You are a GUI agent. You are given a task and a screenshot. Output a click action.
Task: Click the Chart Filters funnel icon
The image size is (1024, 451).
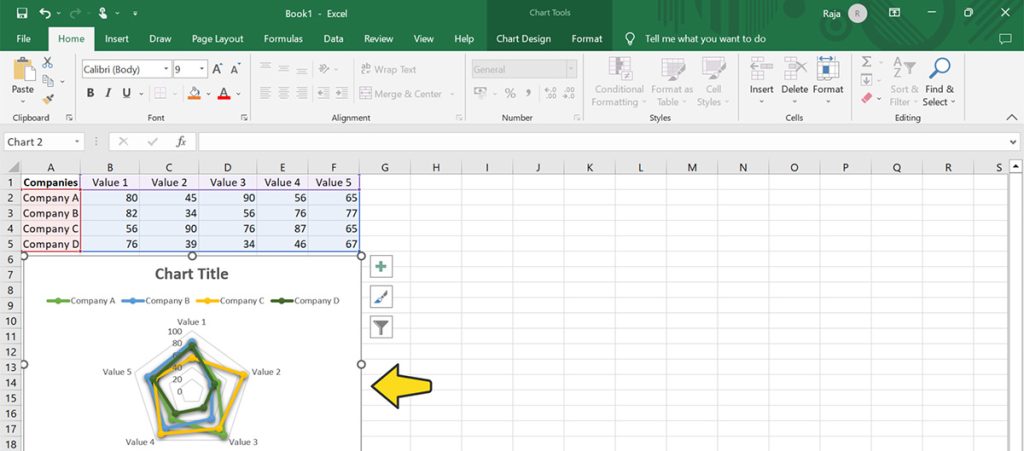381,326
